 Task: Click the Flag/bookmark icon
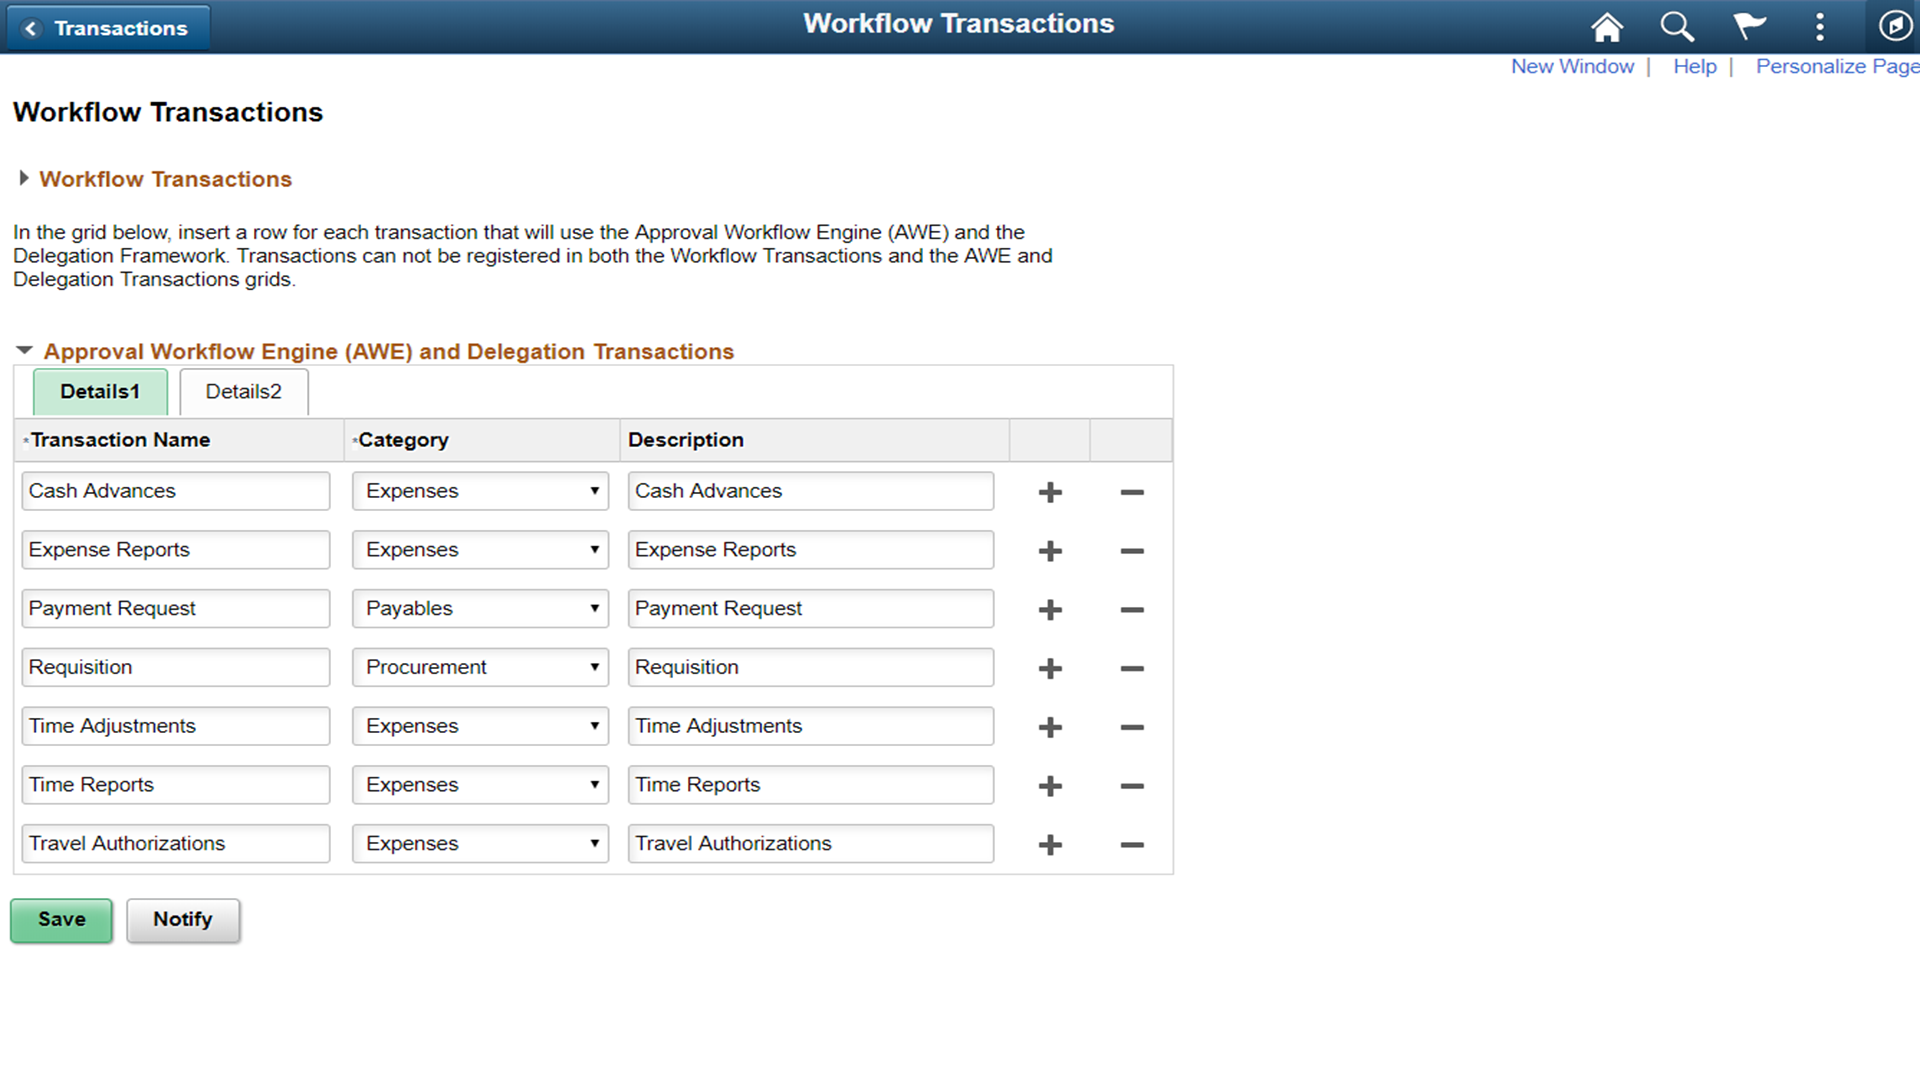[x=1749, y=26]
